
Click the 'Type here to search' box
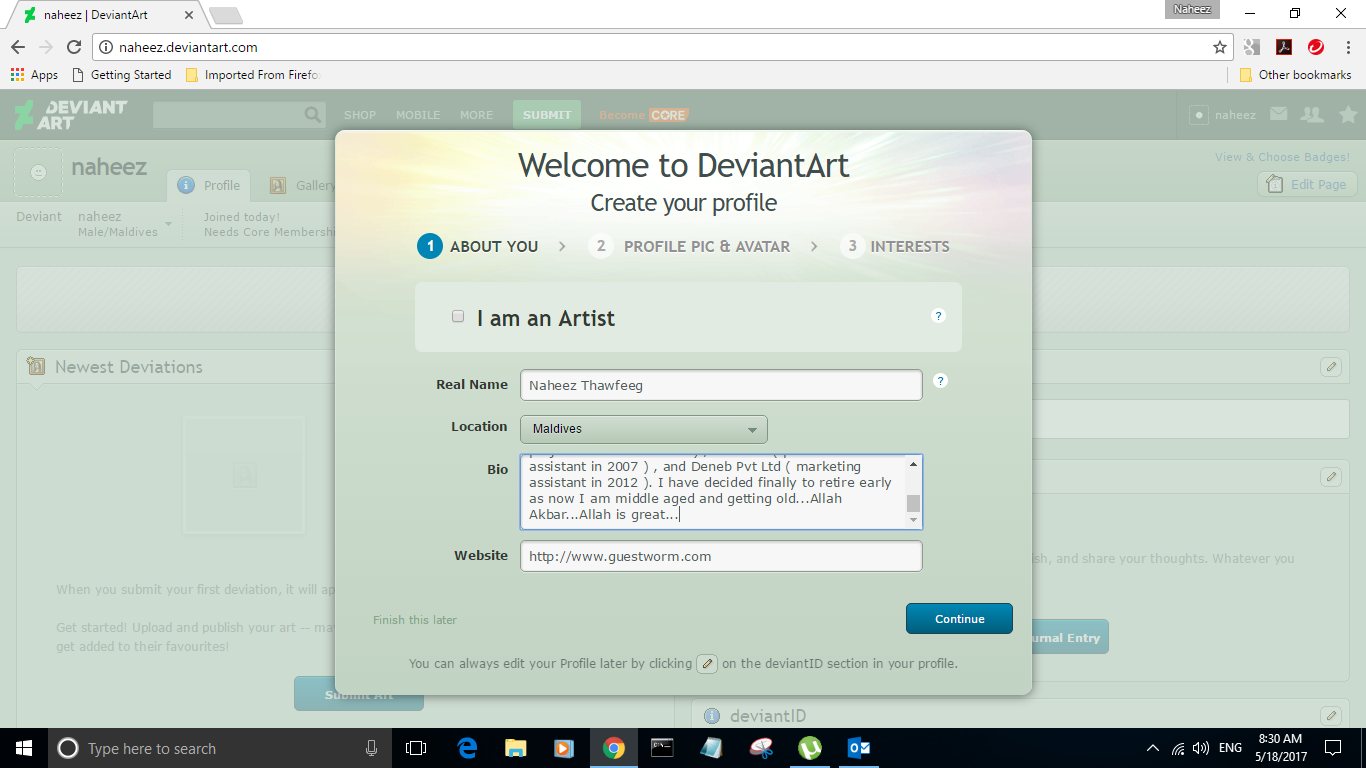click(220, 748)
